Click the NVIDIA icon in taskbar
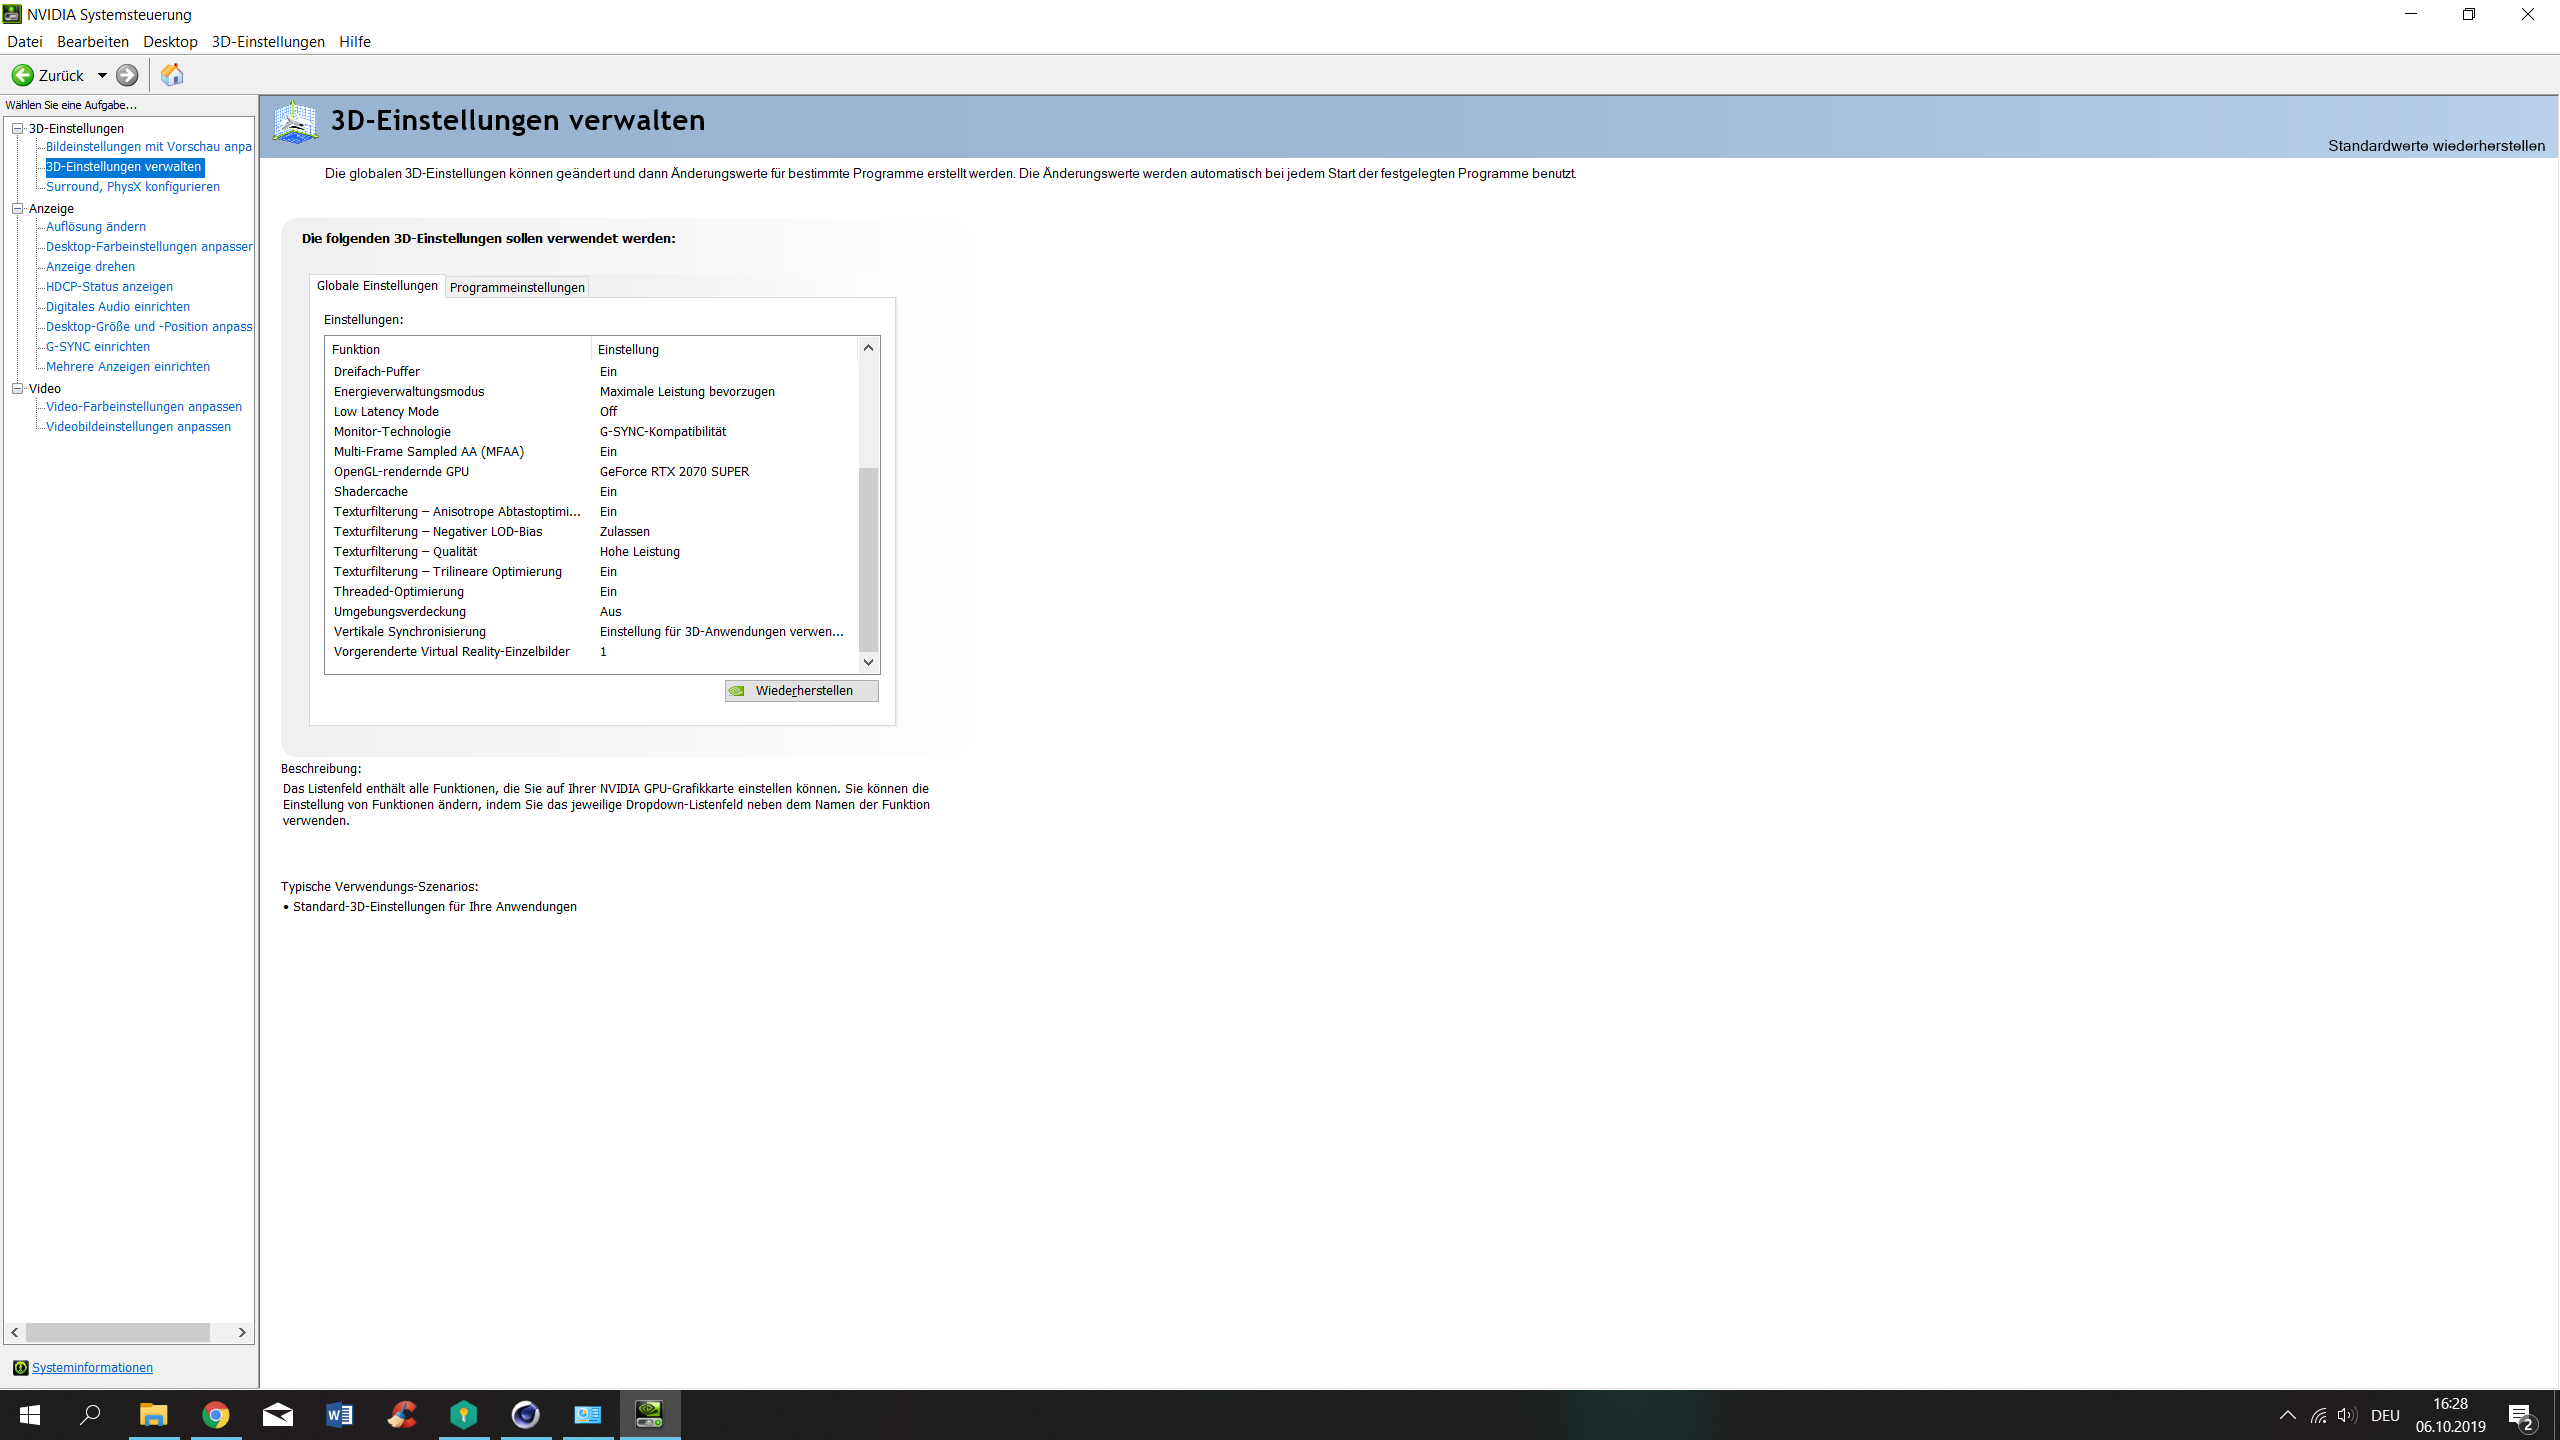 650,1415
